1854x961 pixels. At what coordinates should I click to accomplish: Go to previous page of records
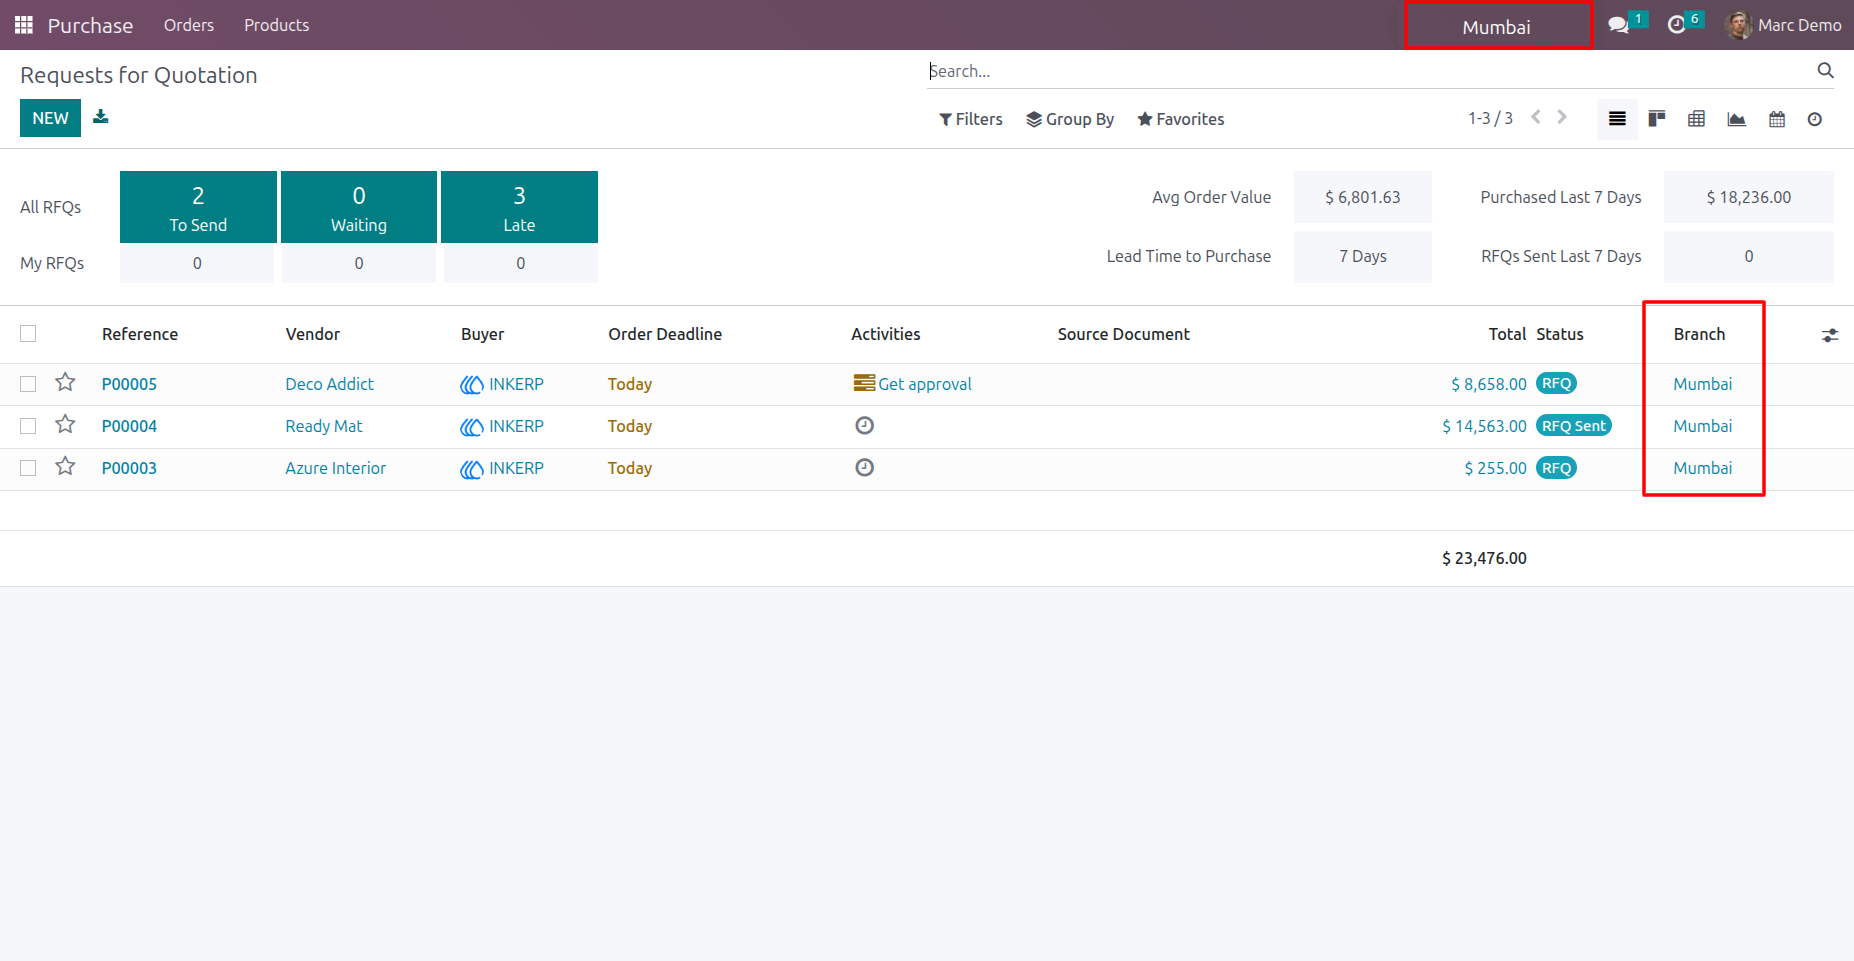point(1536,117)
